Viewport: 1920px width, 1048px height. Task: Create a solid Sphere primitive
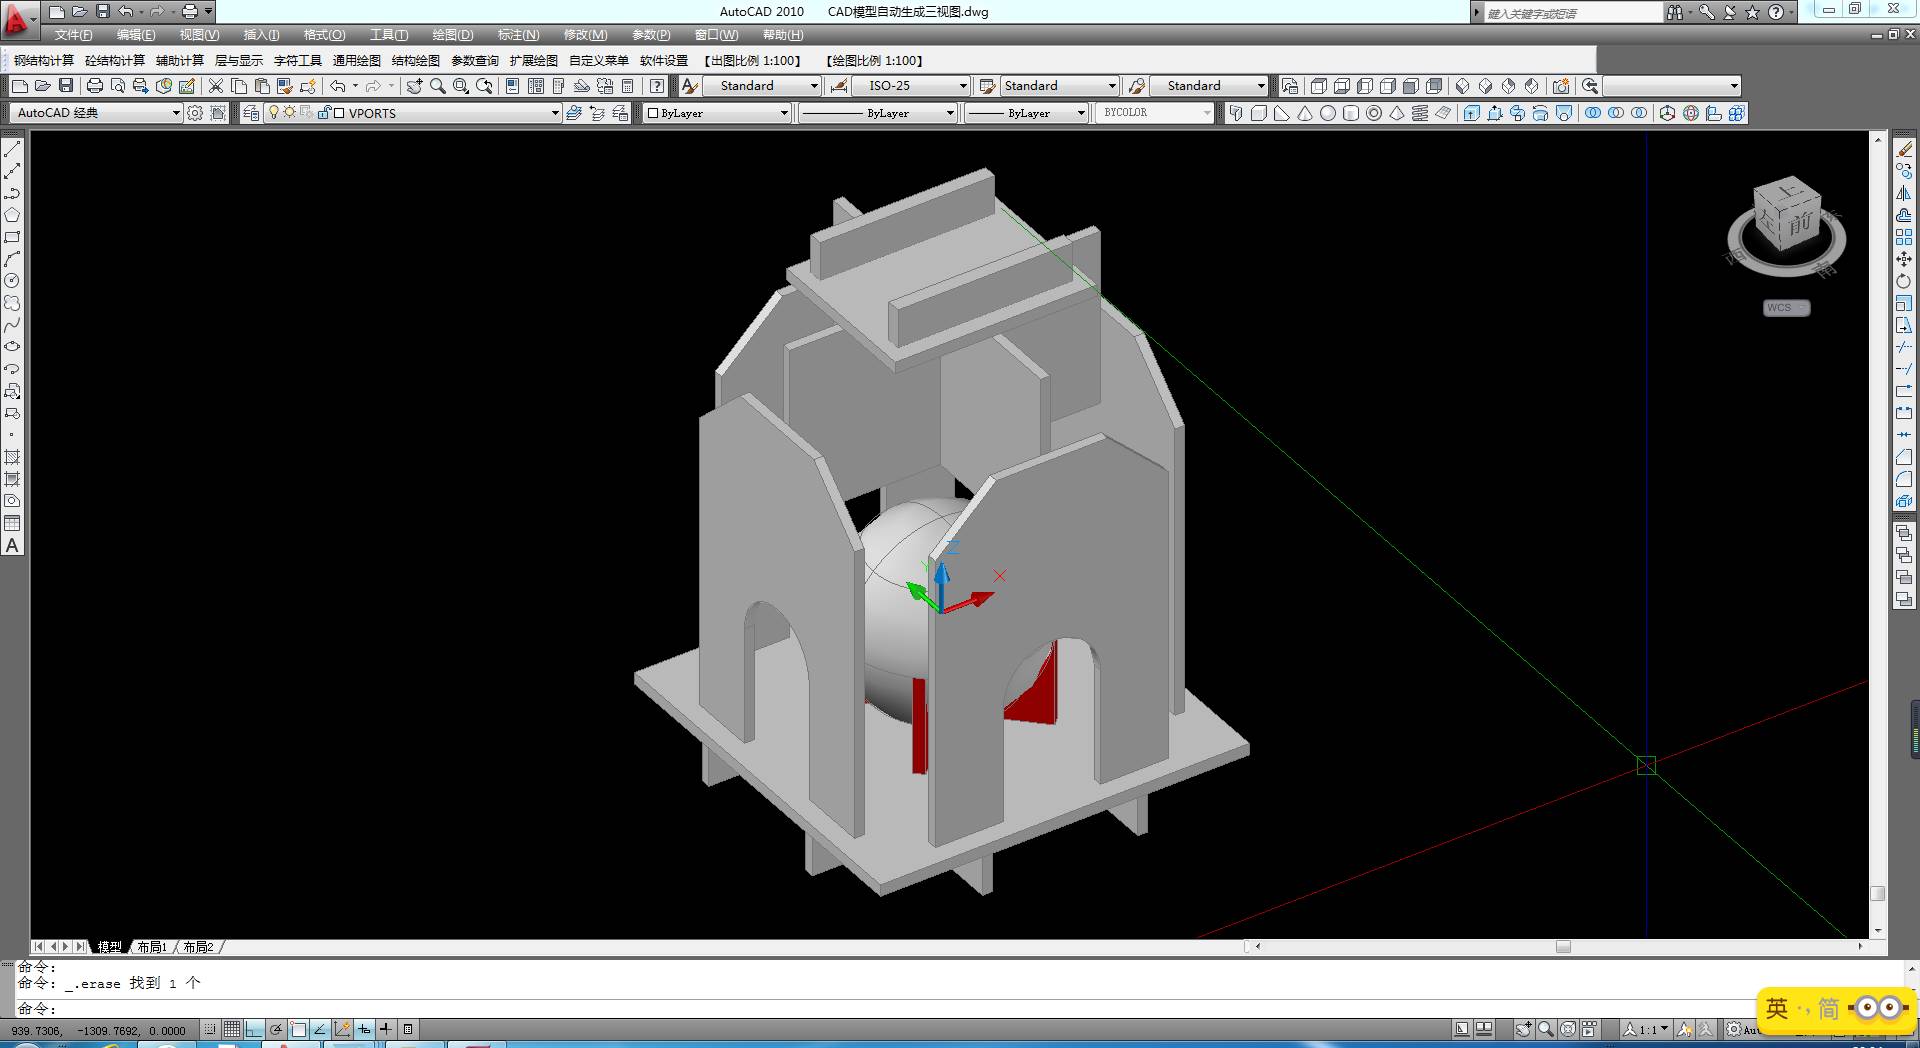[1328, 113]
